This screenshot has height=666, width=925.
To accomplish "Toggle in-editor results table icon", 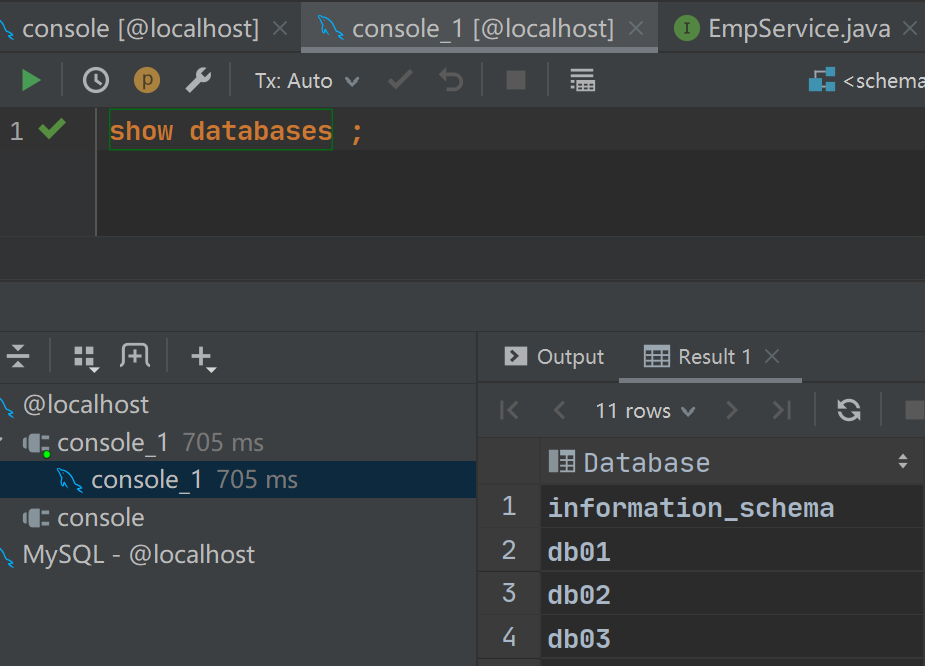I will [x=582, y=80].
